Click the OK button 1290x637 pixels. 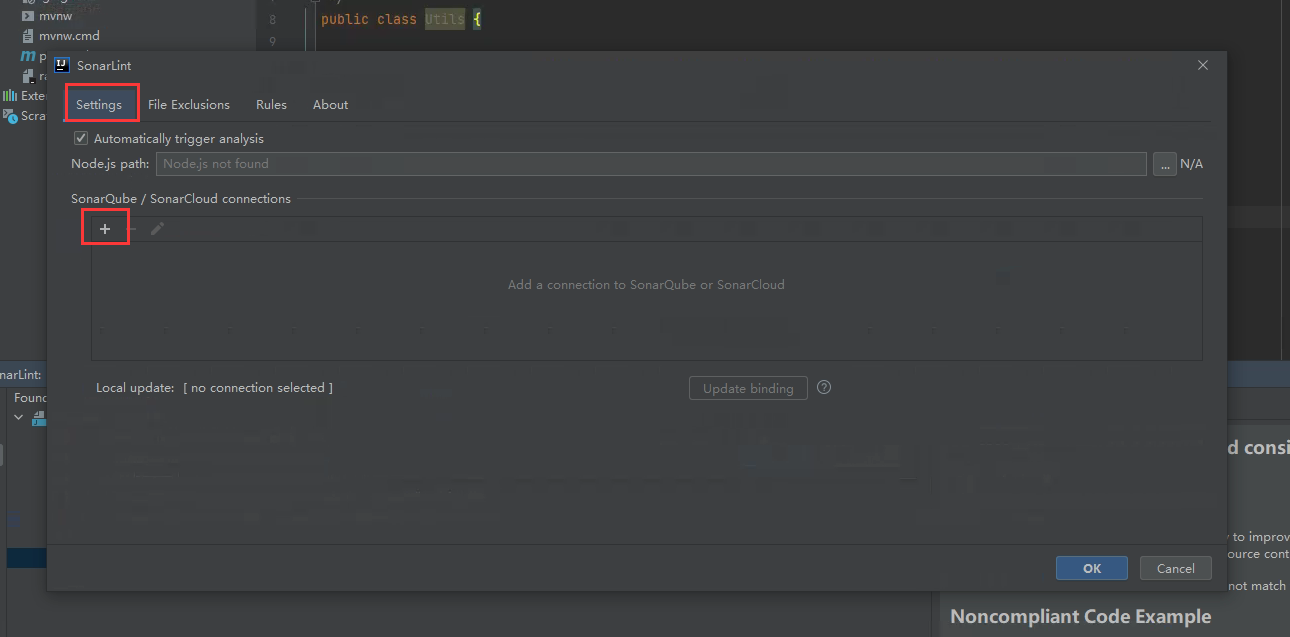point(1092,568)
